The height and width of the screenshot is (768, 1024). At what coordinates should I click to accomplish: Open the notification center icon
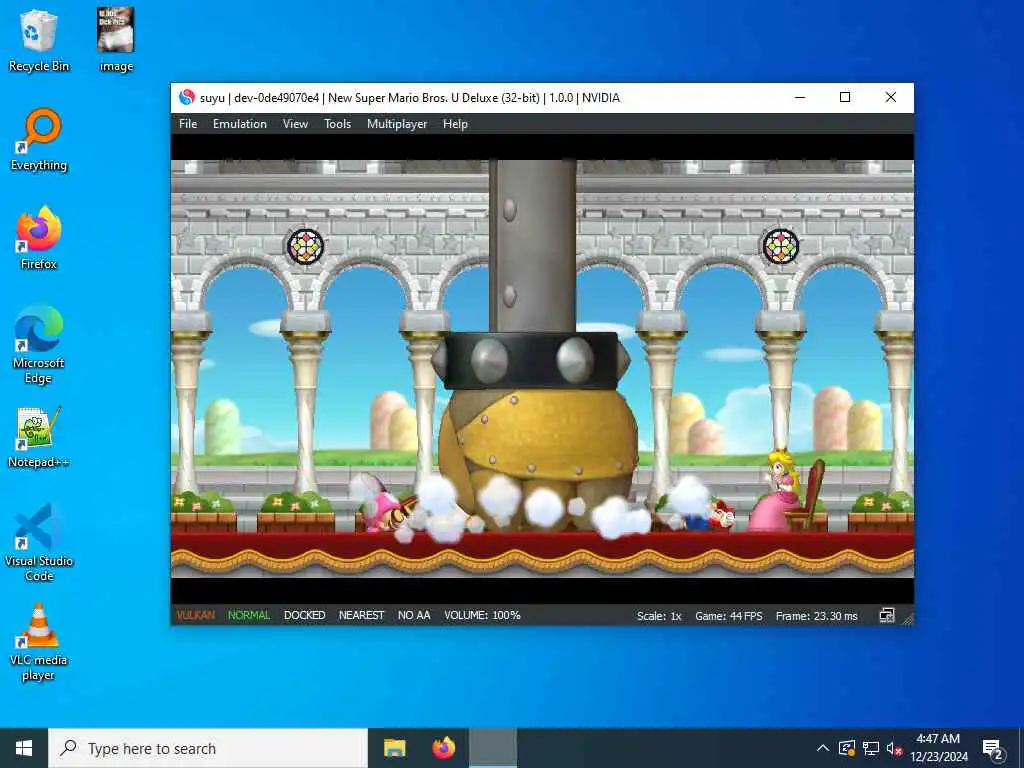pyautogui.click(x=993, y=748)
